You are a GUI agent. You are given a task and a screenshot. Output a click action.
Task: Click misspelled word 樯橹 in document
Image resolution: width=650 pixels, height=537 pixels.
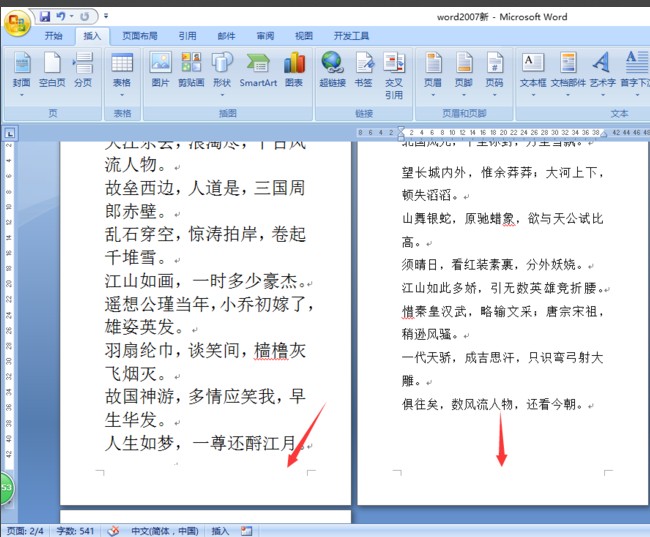coord(271,350)
